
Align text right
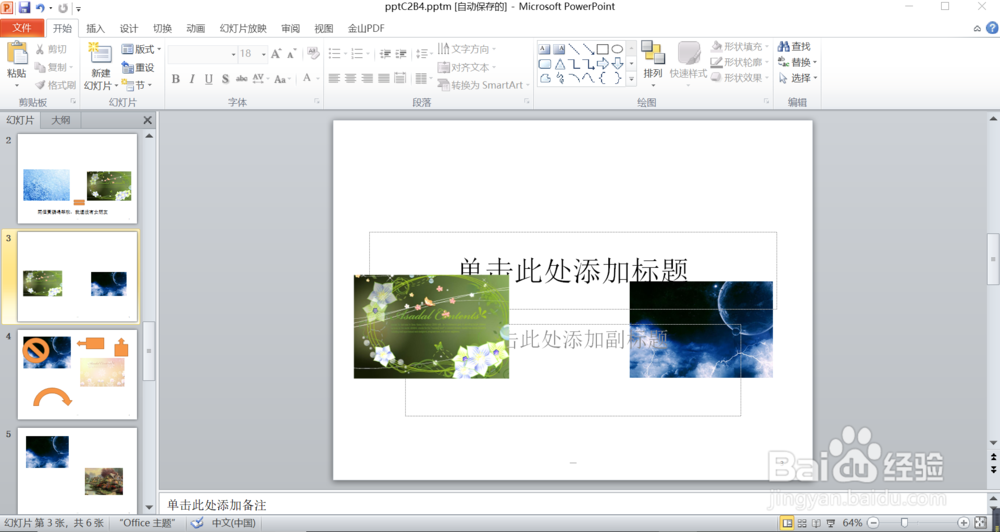(367, 78)
